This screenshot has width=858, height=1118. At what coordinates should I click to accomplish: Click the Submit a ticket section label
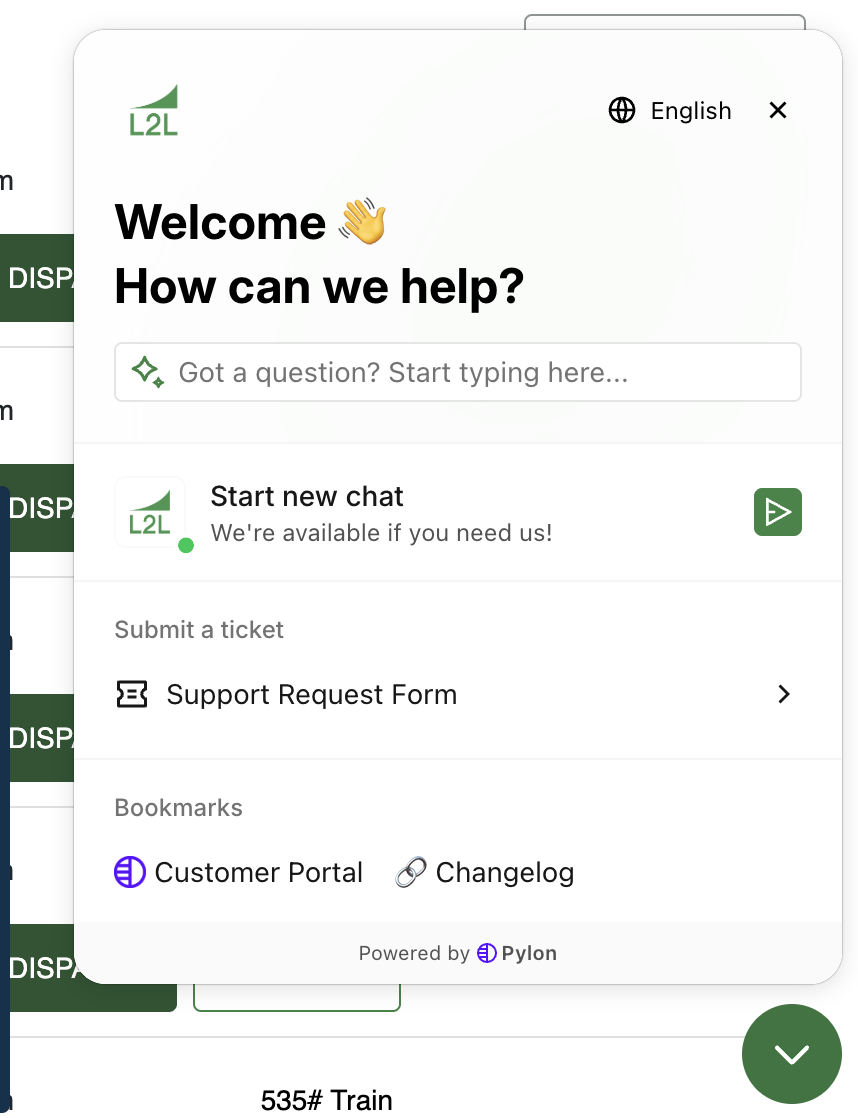click(199, 630)
